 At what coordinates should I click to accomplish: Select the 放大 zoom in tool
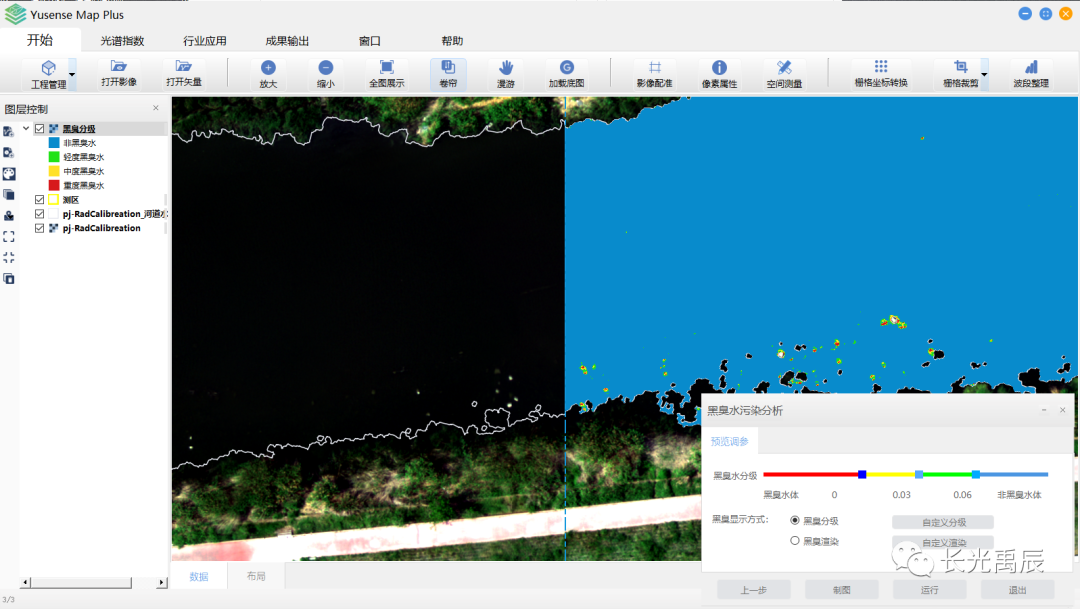click(268, 68)
